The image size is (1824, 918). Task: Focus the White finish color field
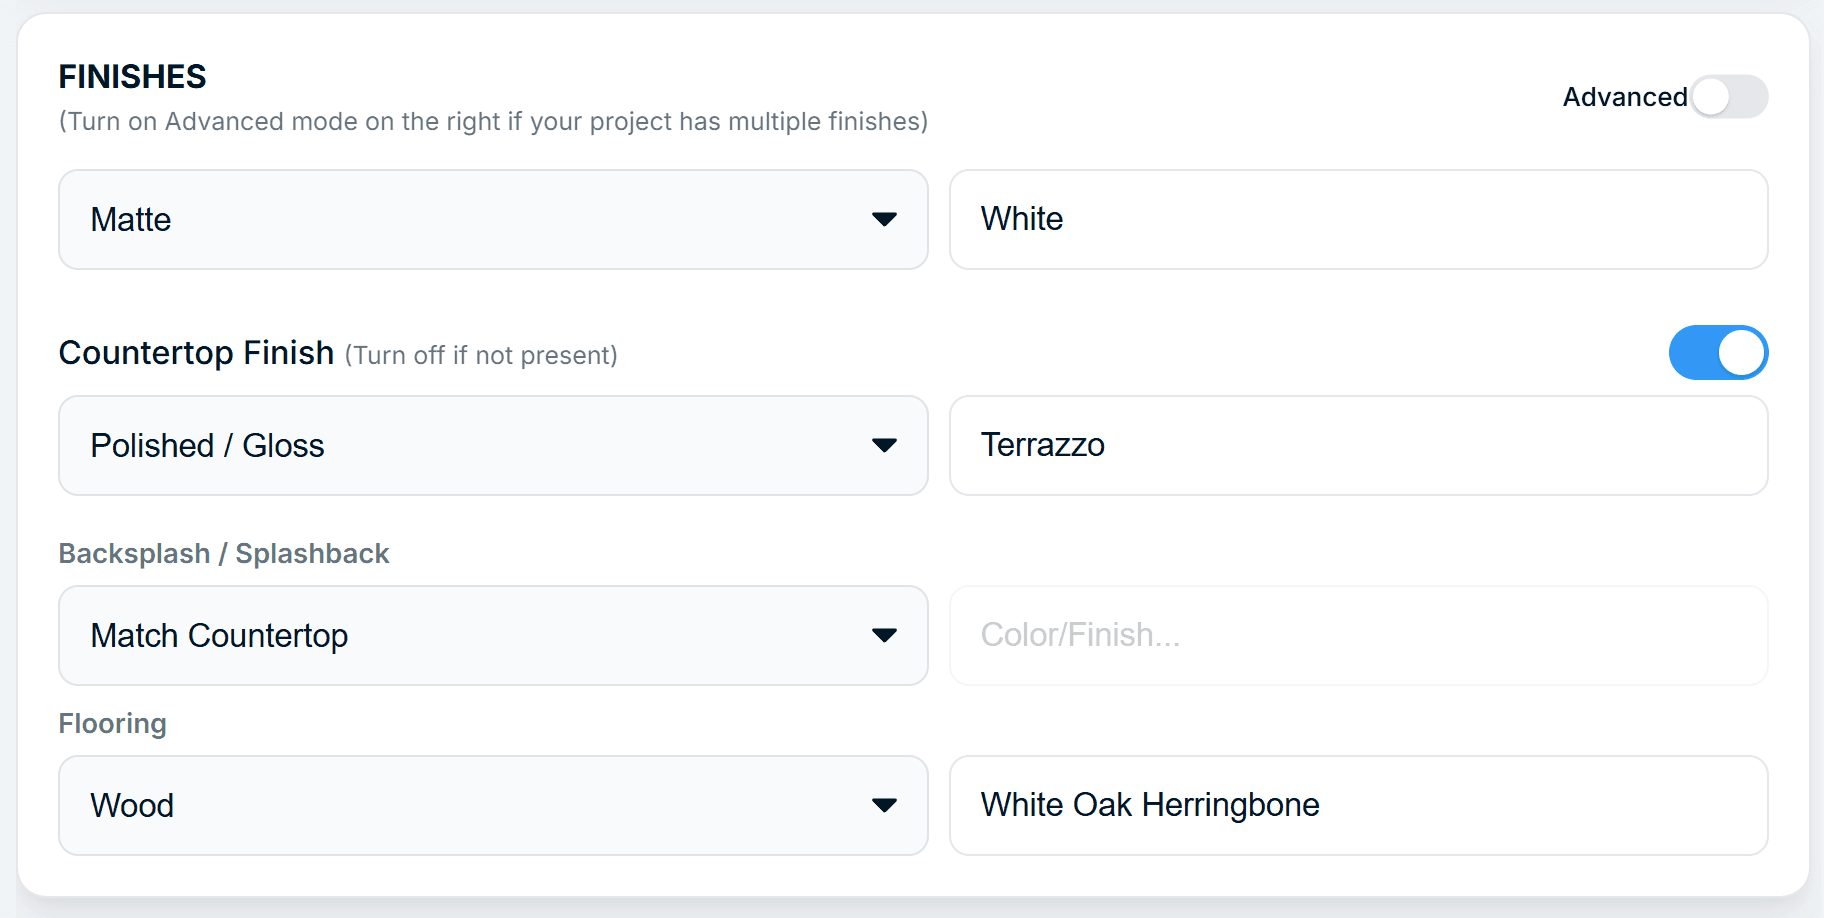point(1358,220)
